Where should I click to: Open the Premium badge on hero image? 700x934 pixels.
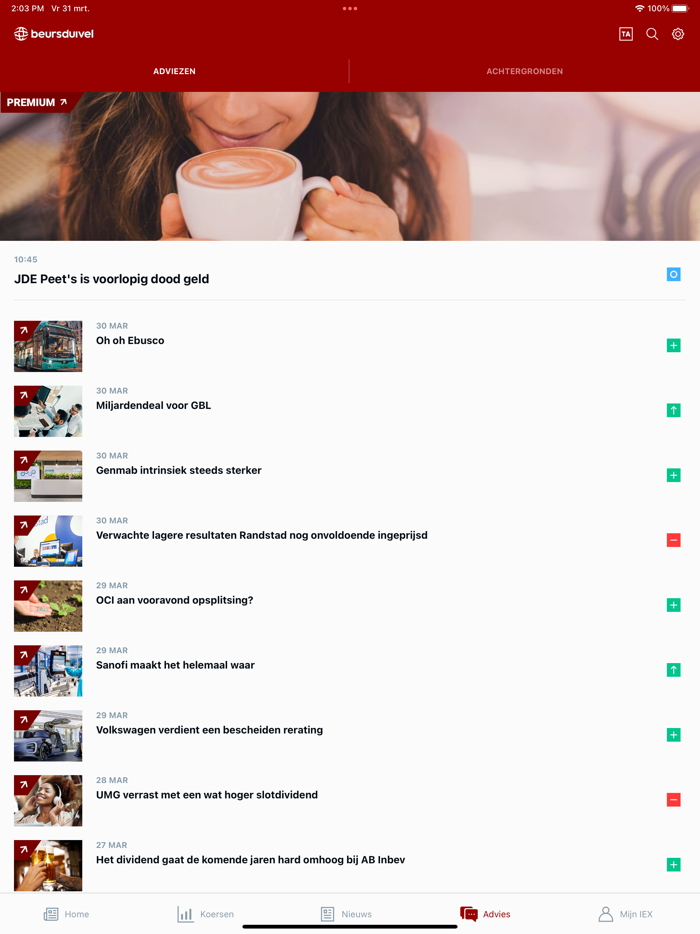click(37, 102)
